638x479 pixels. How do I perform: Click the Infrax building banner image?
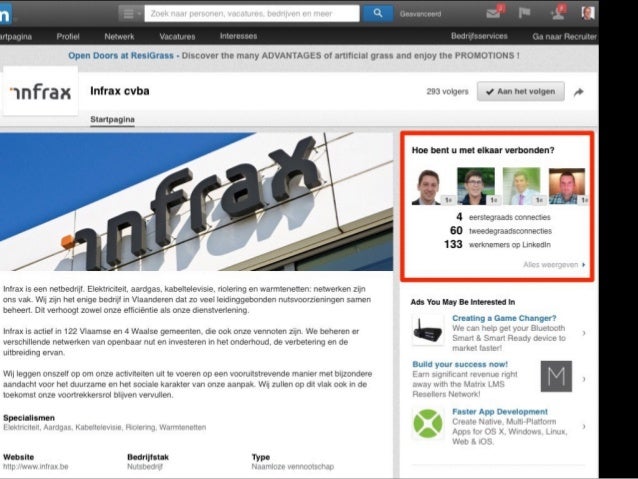197,201
